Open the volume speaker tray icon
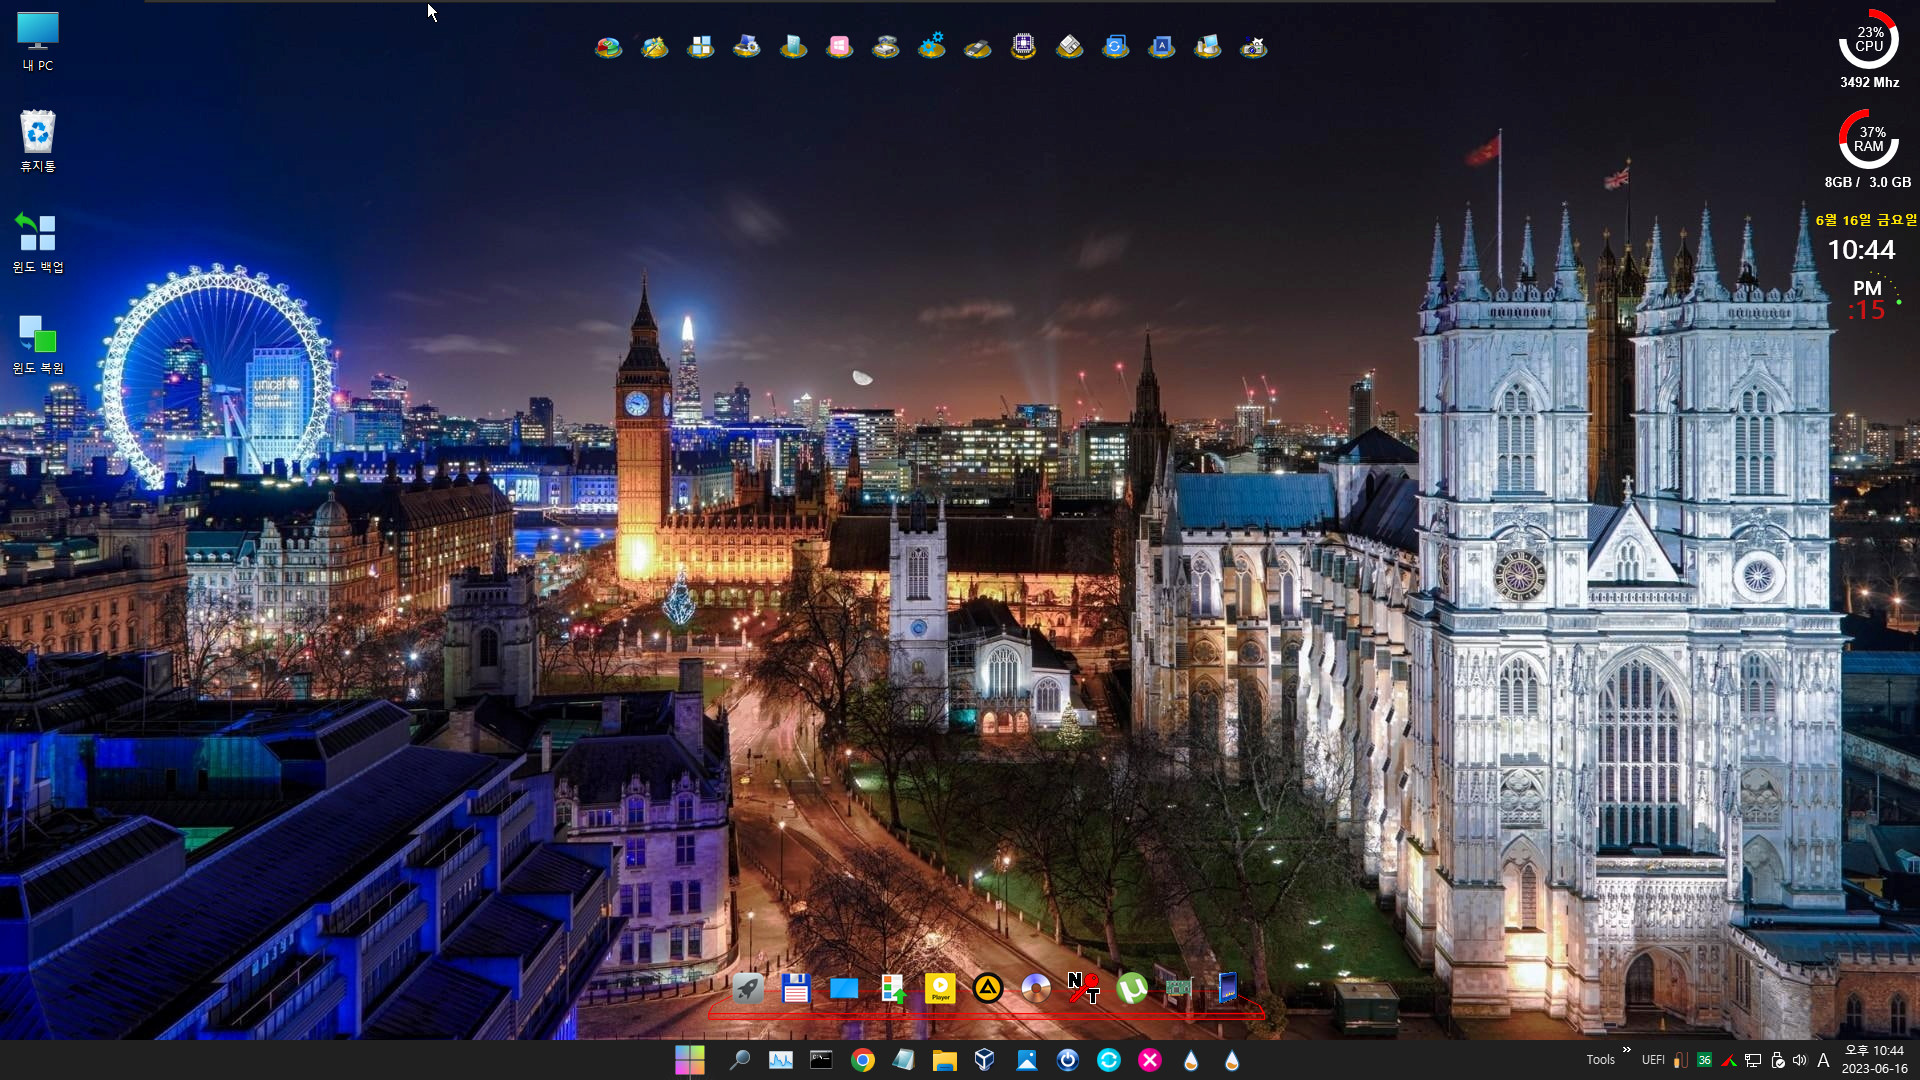 pos(1800,1060)
